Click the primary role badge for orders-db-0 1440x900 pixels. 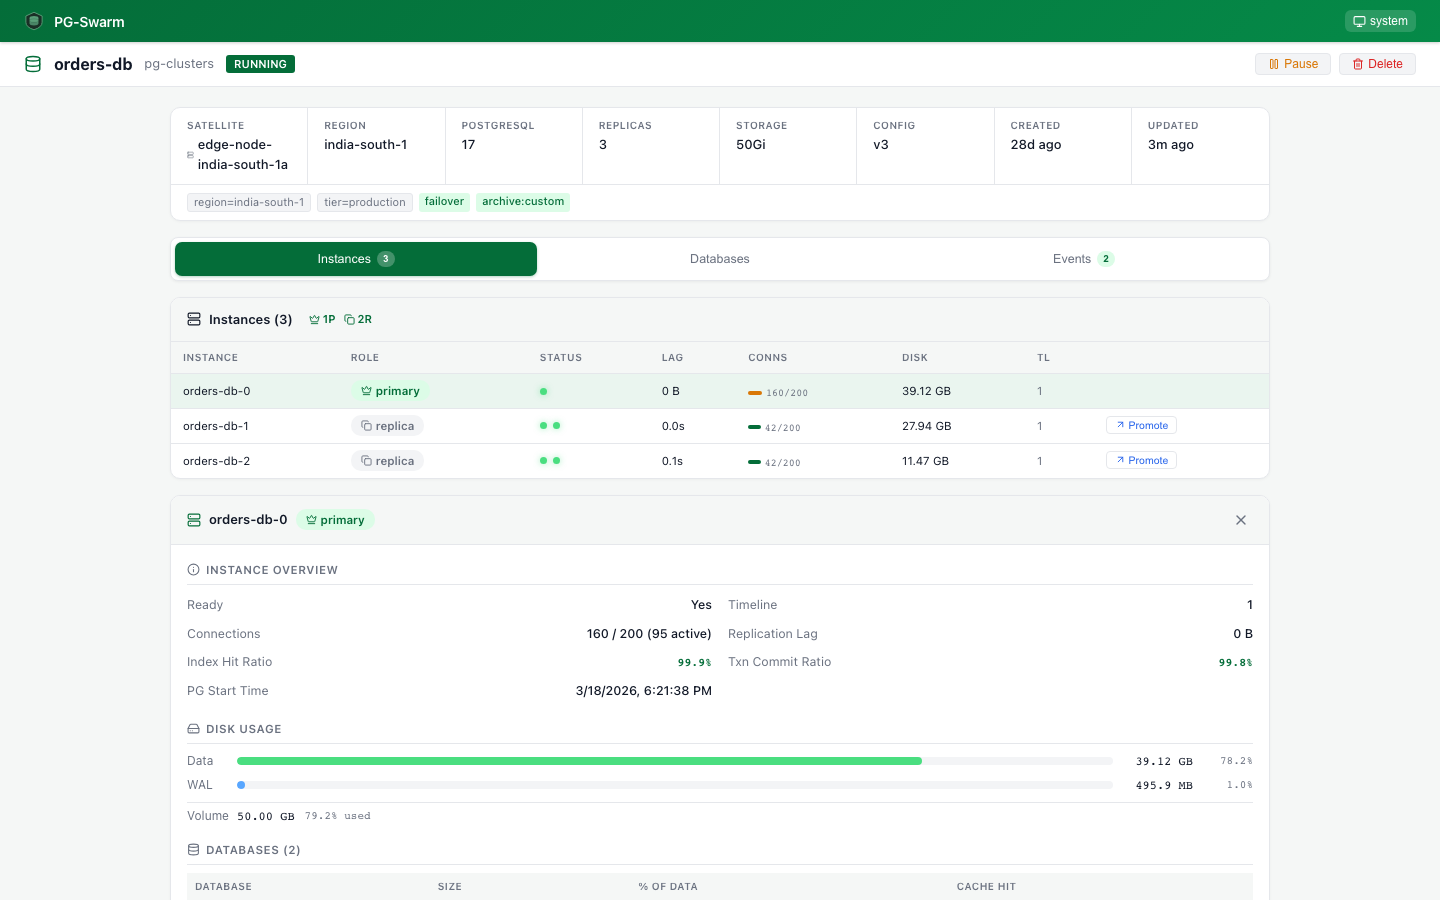point(390,391)
